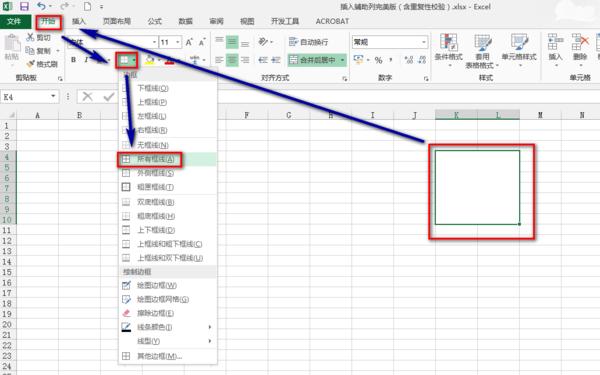Toggle Bold formatting button

point(73,60)
